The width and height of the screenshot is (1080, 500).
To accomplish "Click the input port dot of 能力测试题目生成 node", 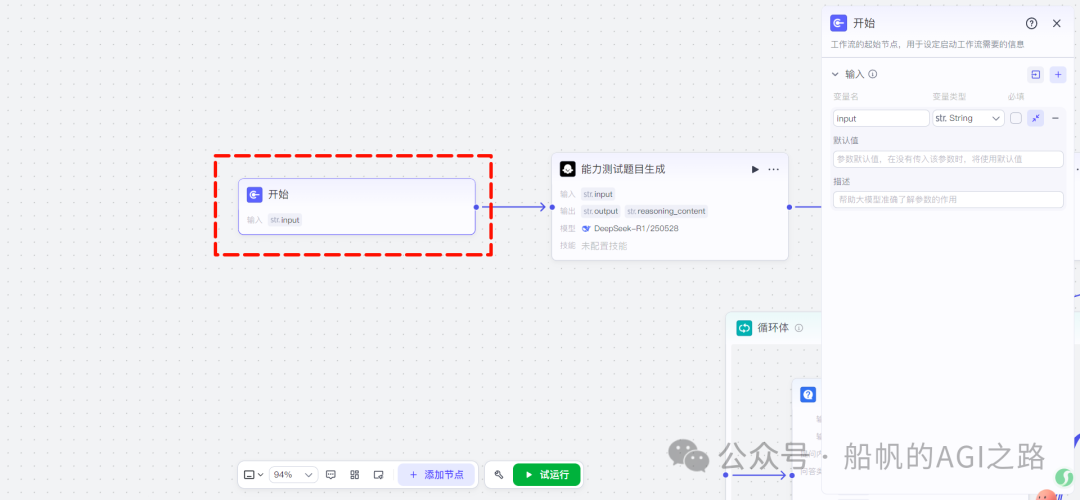I will (552, 207).
